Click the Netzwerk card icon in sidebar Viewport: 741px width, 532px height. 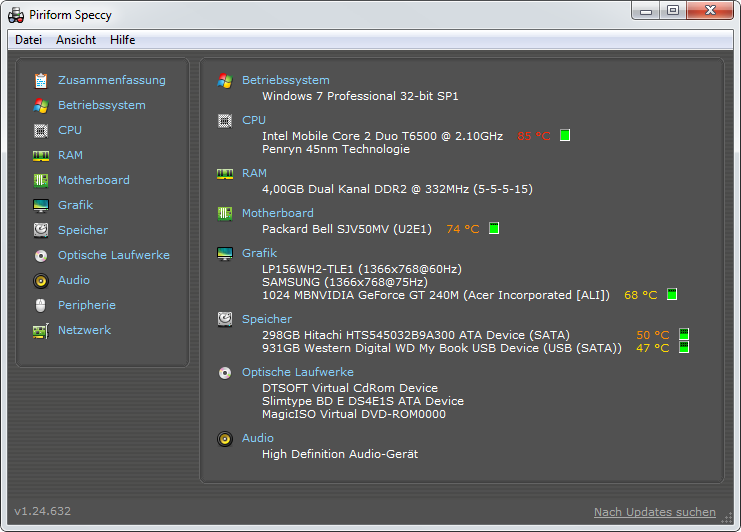pyautogui.click(x=41, y=331)
